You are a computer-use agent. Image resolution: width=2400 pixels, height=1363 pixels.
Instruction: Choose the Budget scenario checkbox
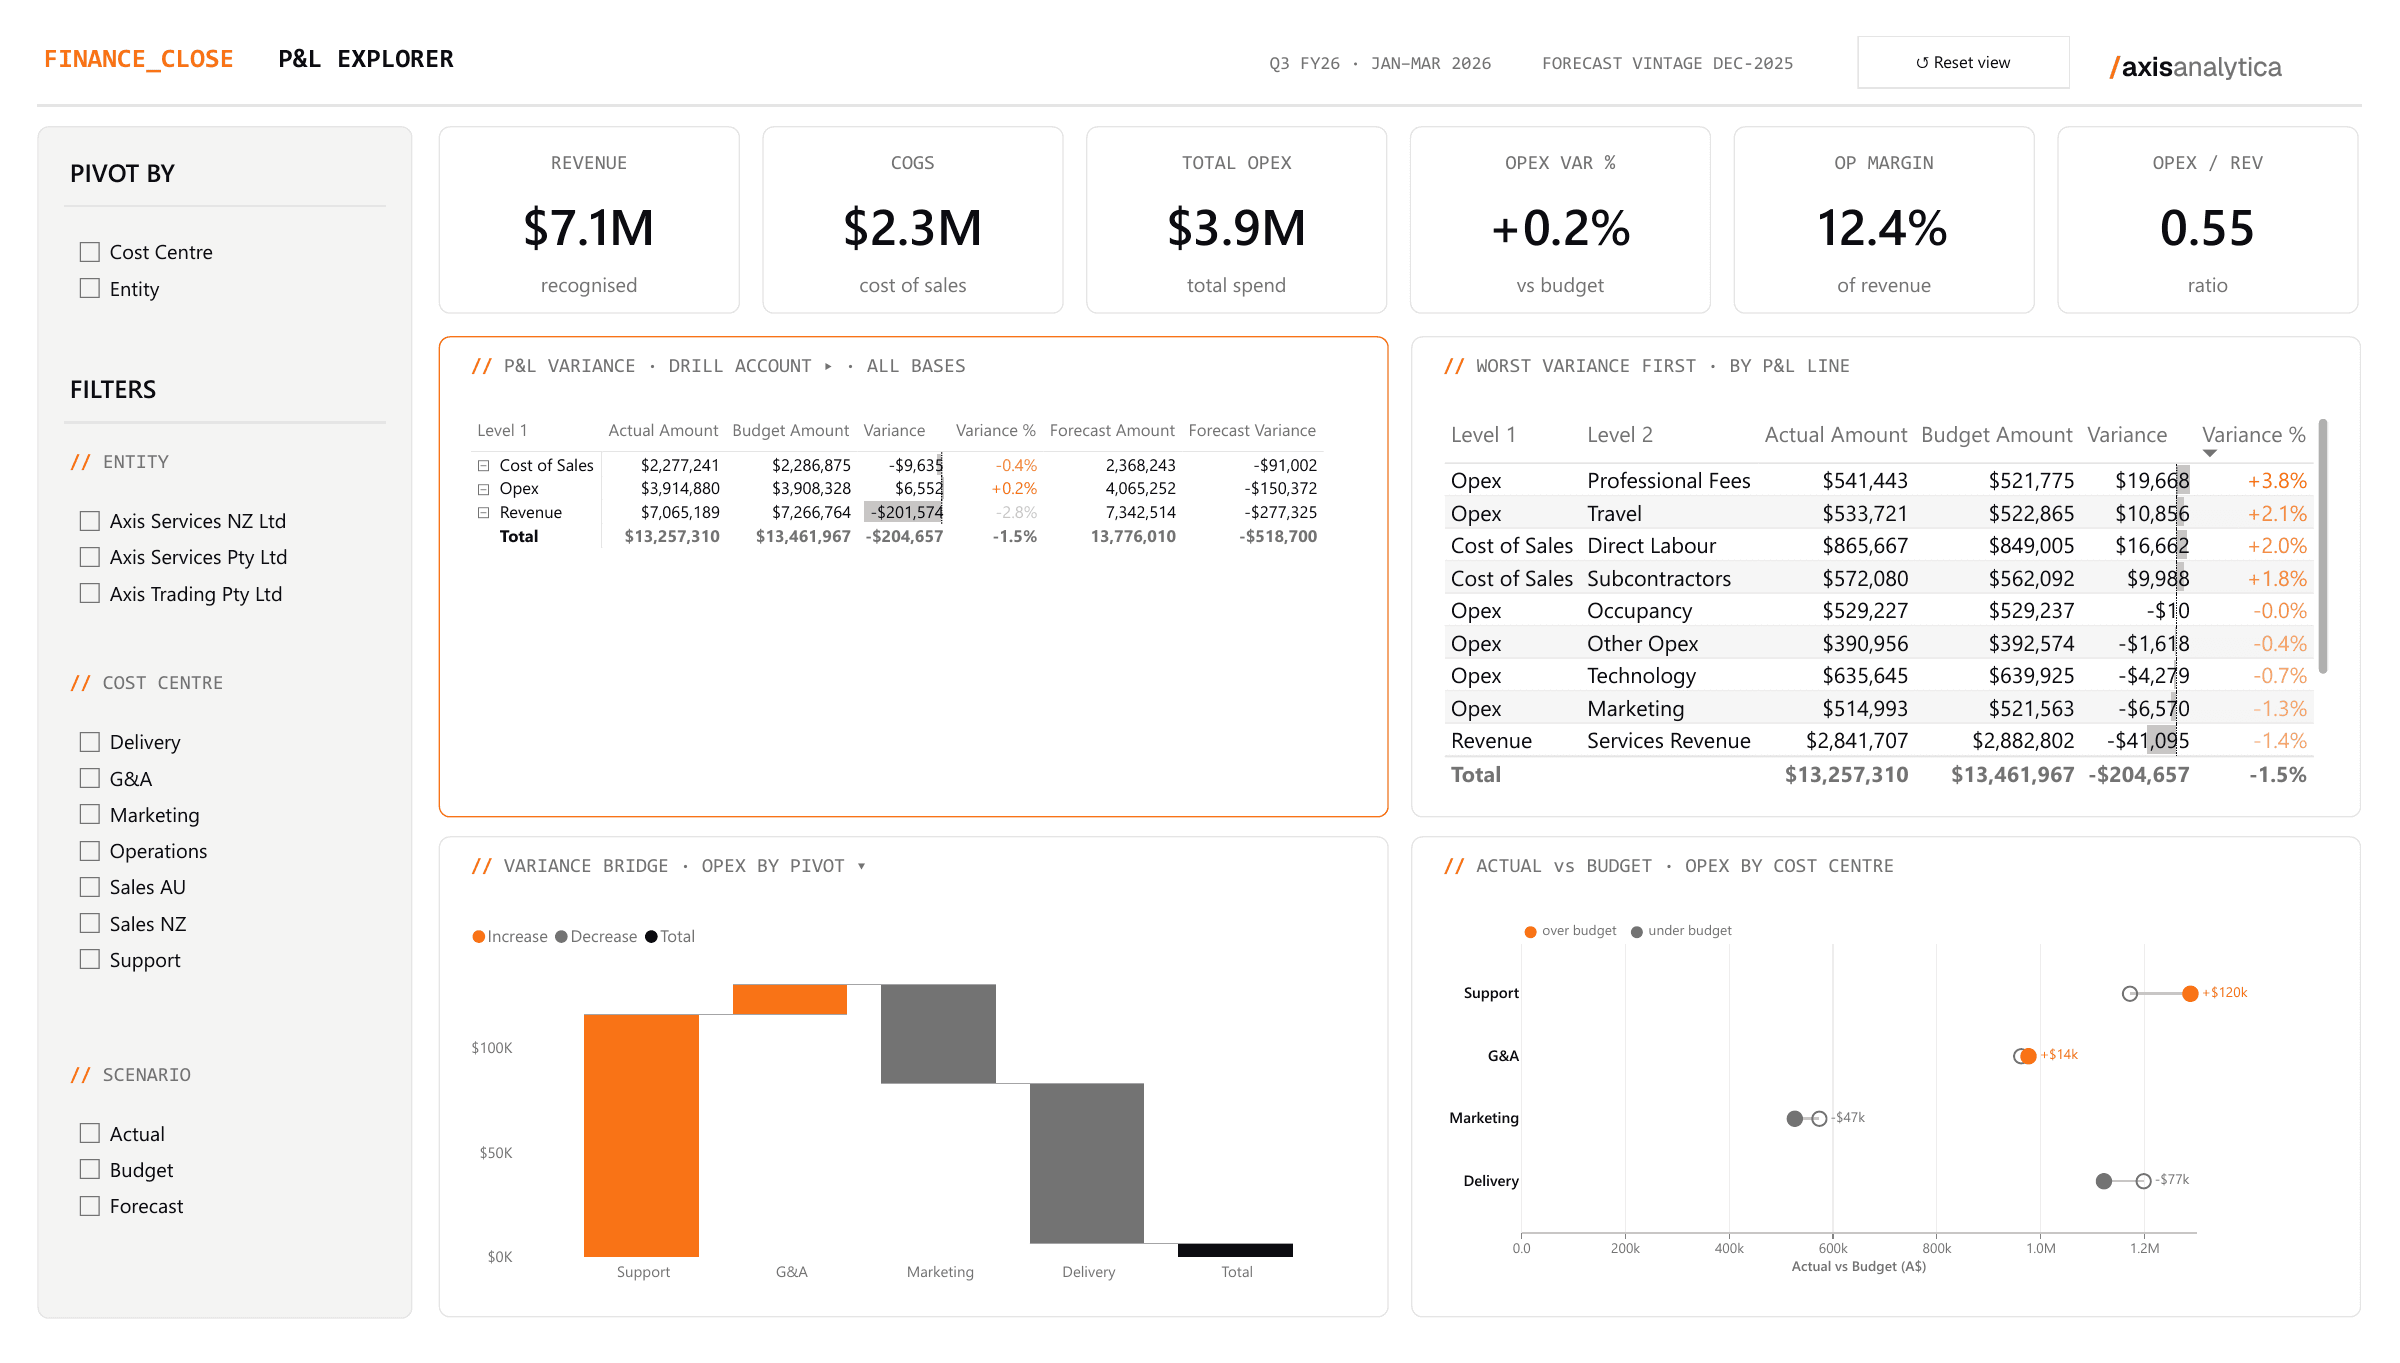[x=90, y=1170]
